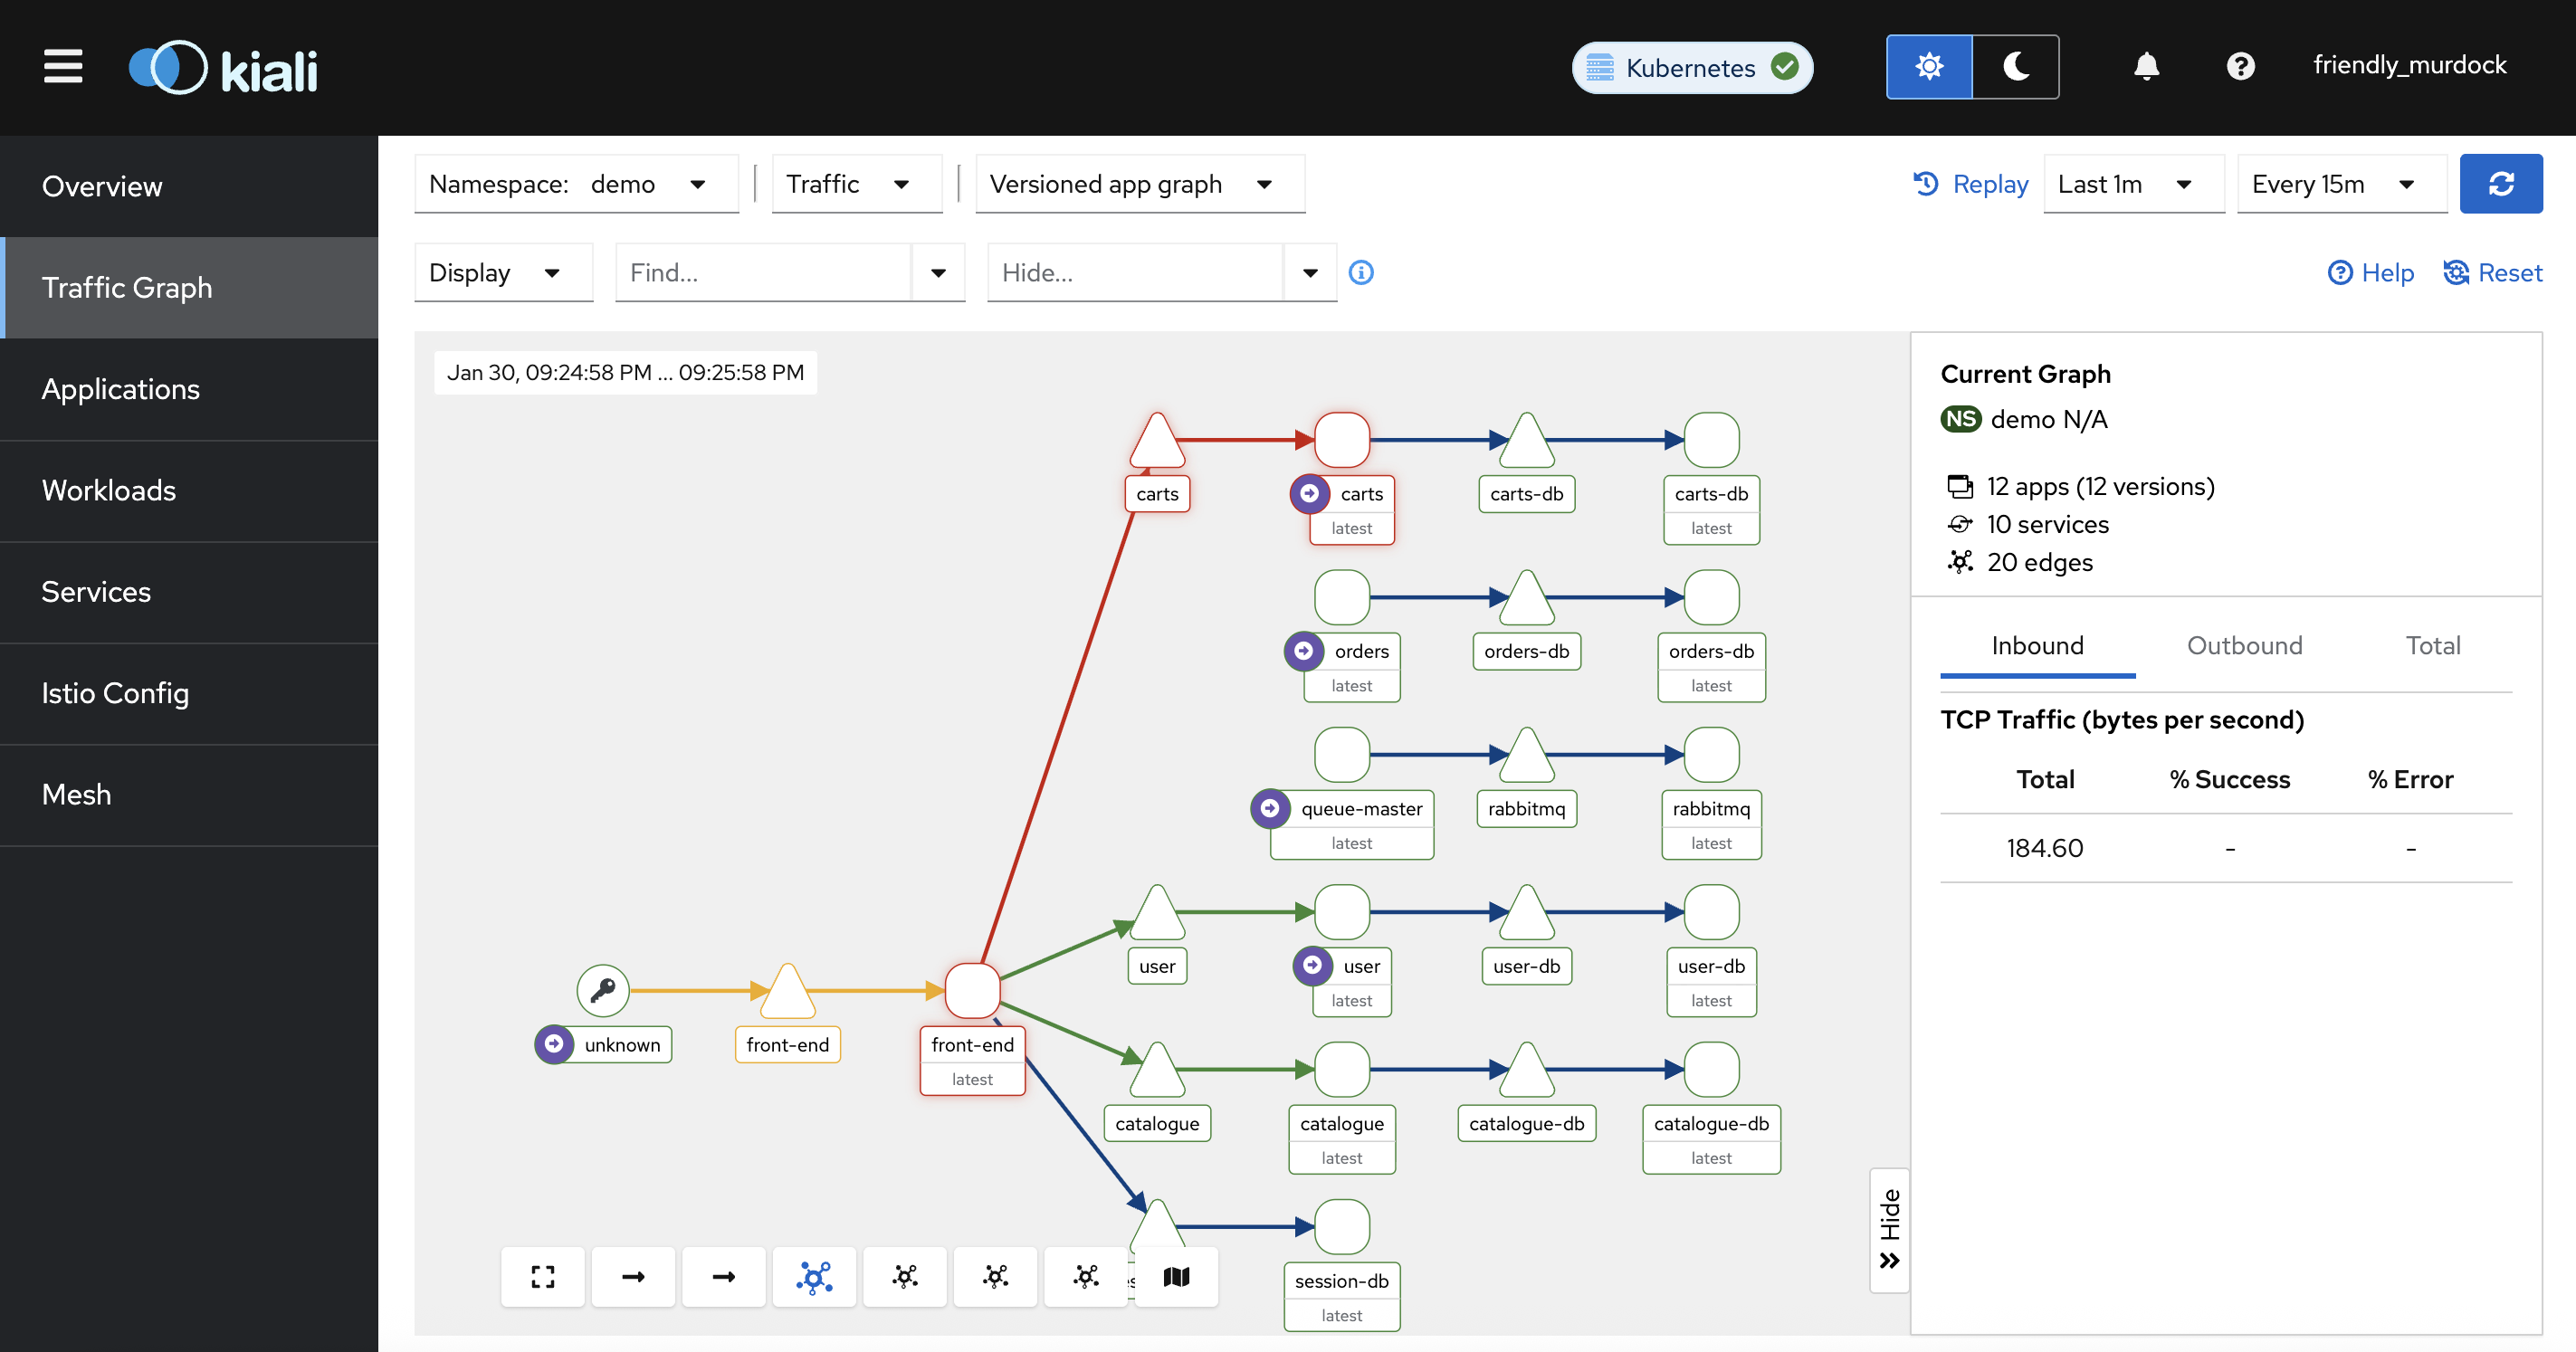
Task: Open the Namespace demo dropdown
Action: coord(575,184)
